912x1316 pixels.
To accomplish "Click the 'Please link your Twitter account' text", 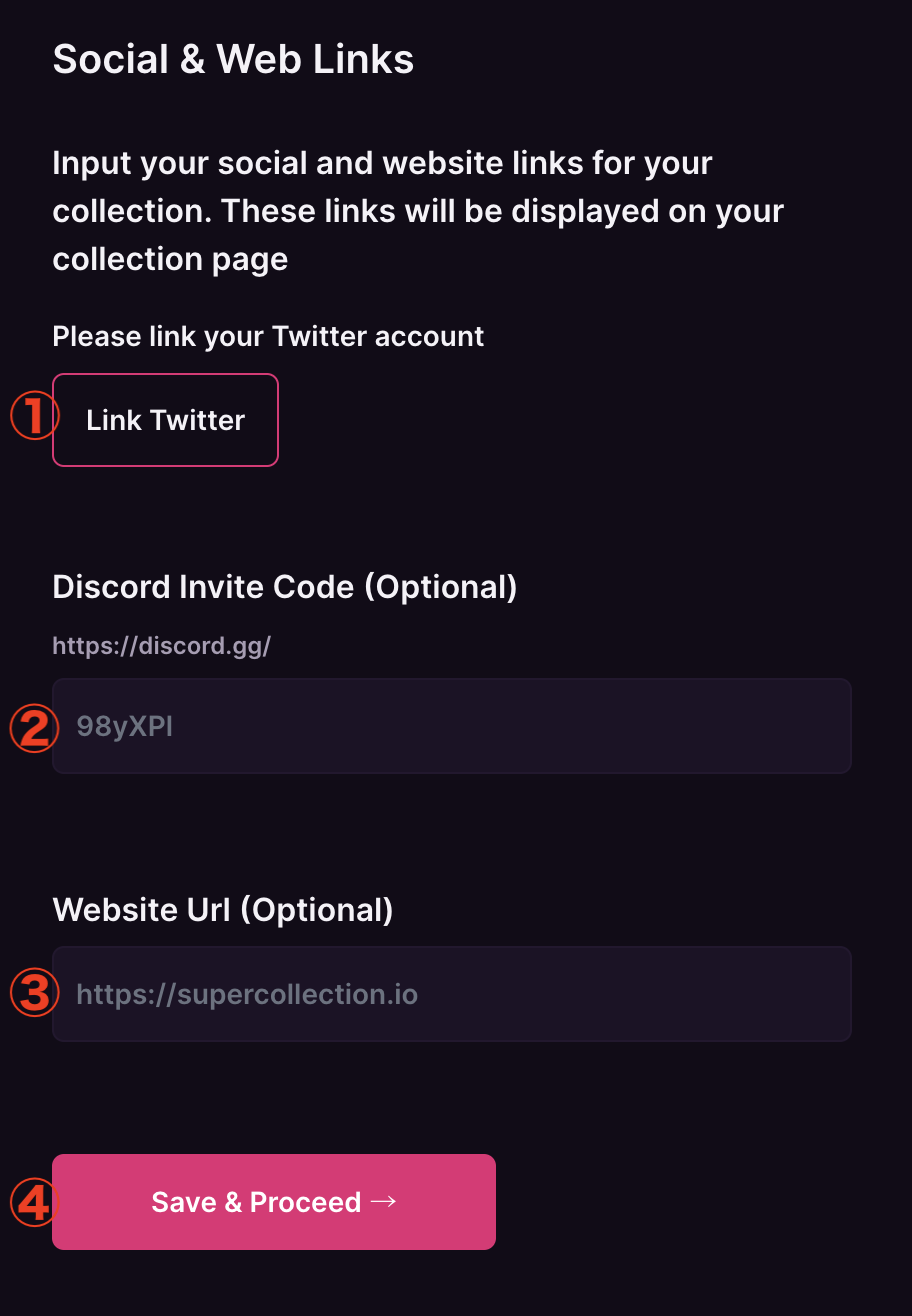I will point(268,336).
